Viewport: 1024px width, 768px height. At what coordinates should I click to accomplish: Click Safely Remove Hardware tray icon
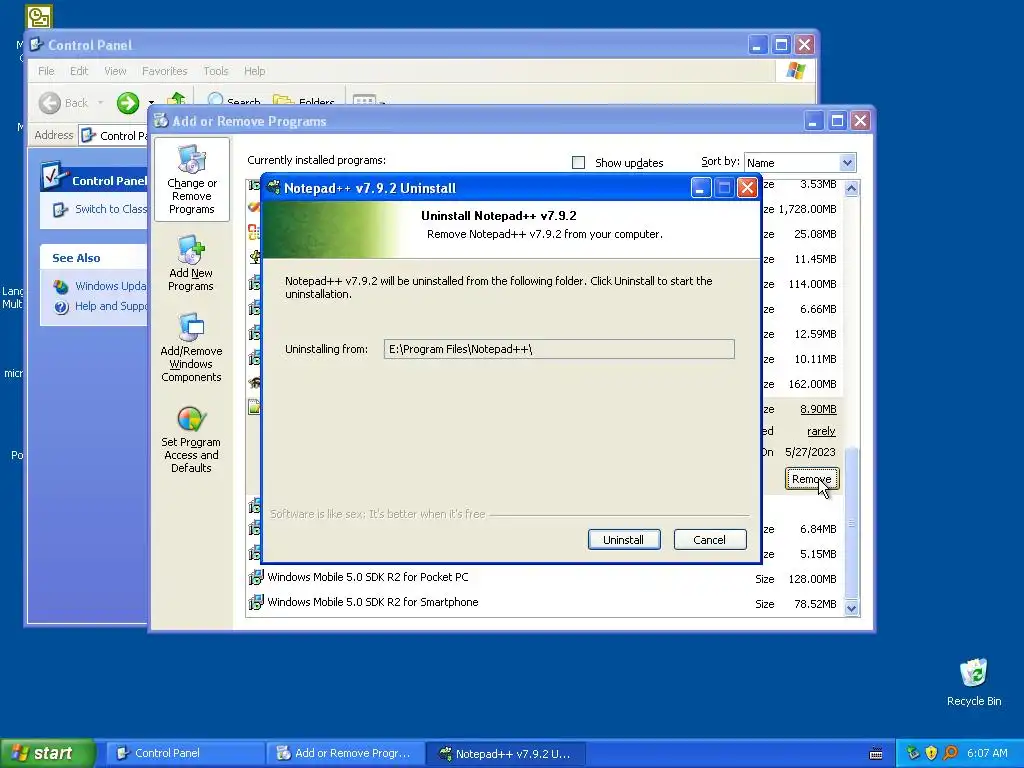[913, 753]
